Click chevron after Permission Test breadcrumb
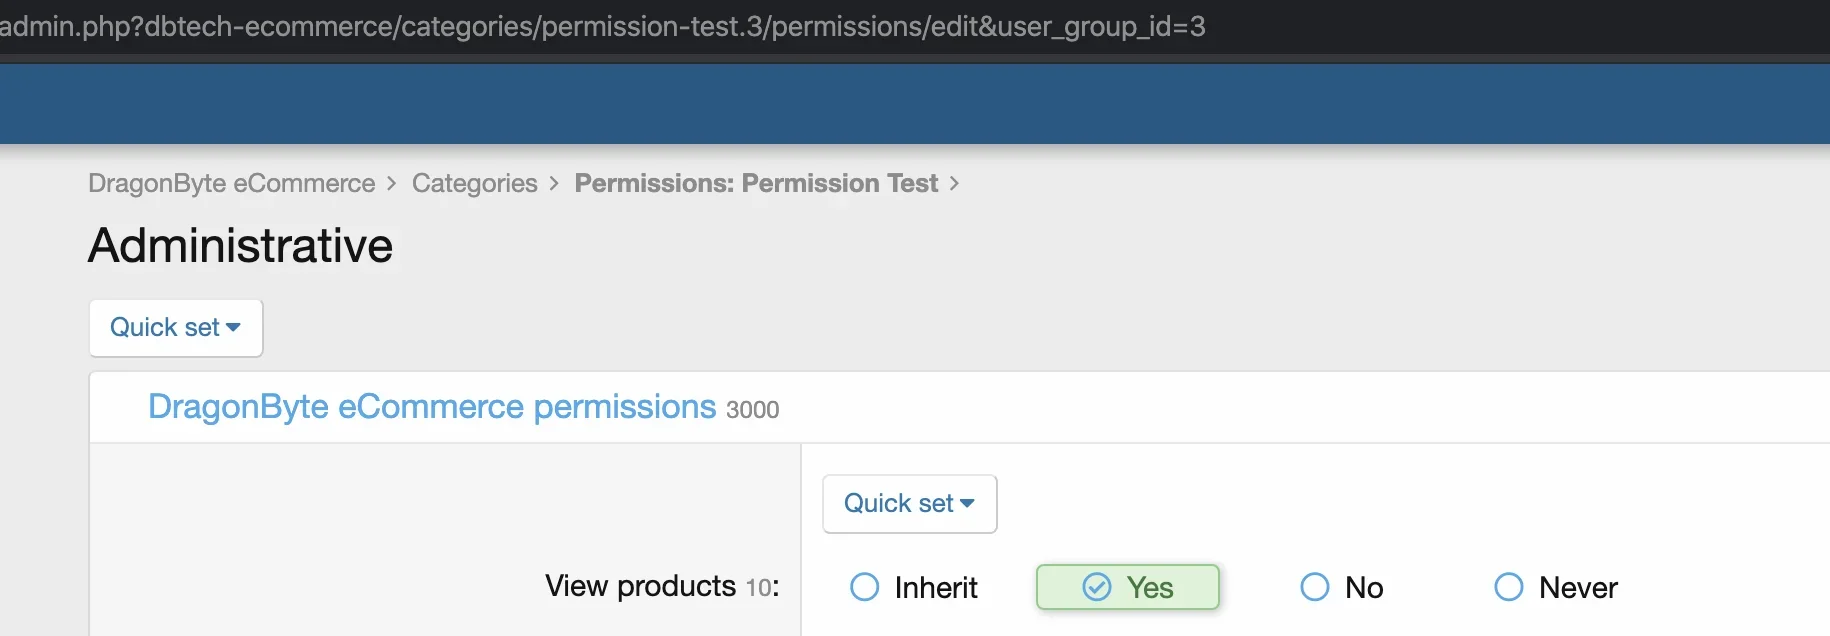 pos(954,184)
